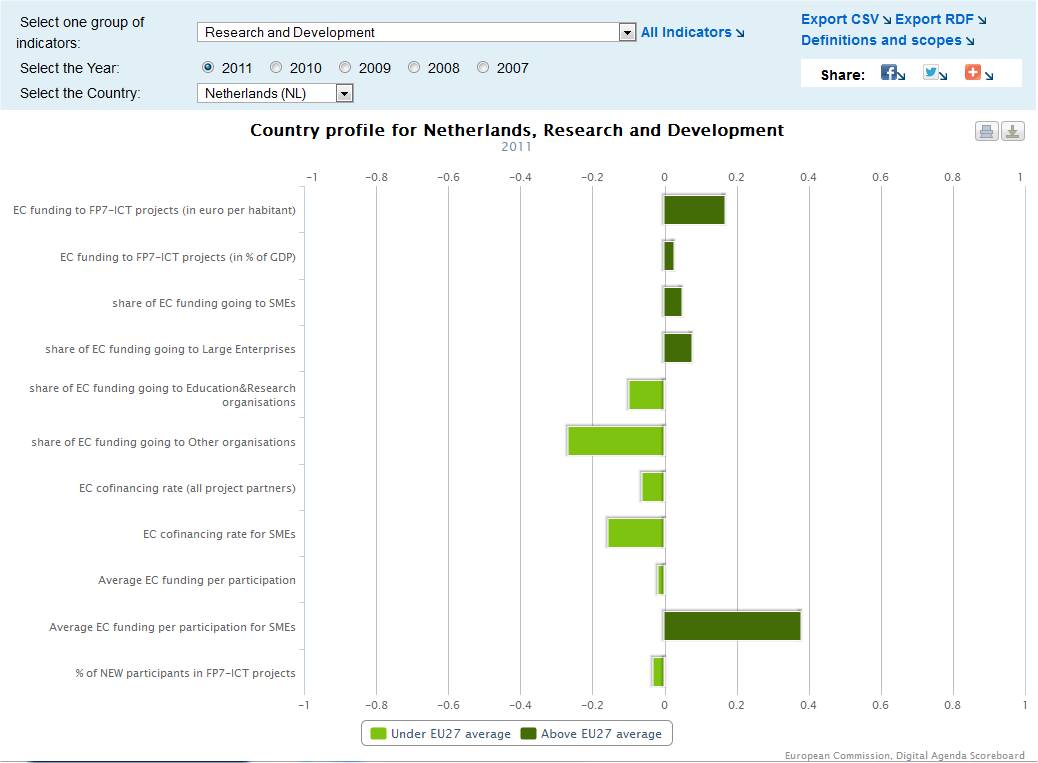Click the Export CSV link
The width and height of the screenshot is (1038, 763).
tap(840, 19)
